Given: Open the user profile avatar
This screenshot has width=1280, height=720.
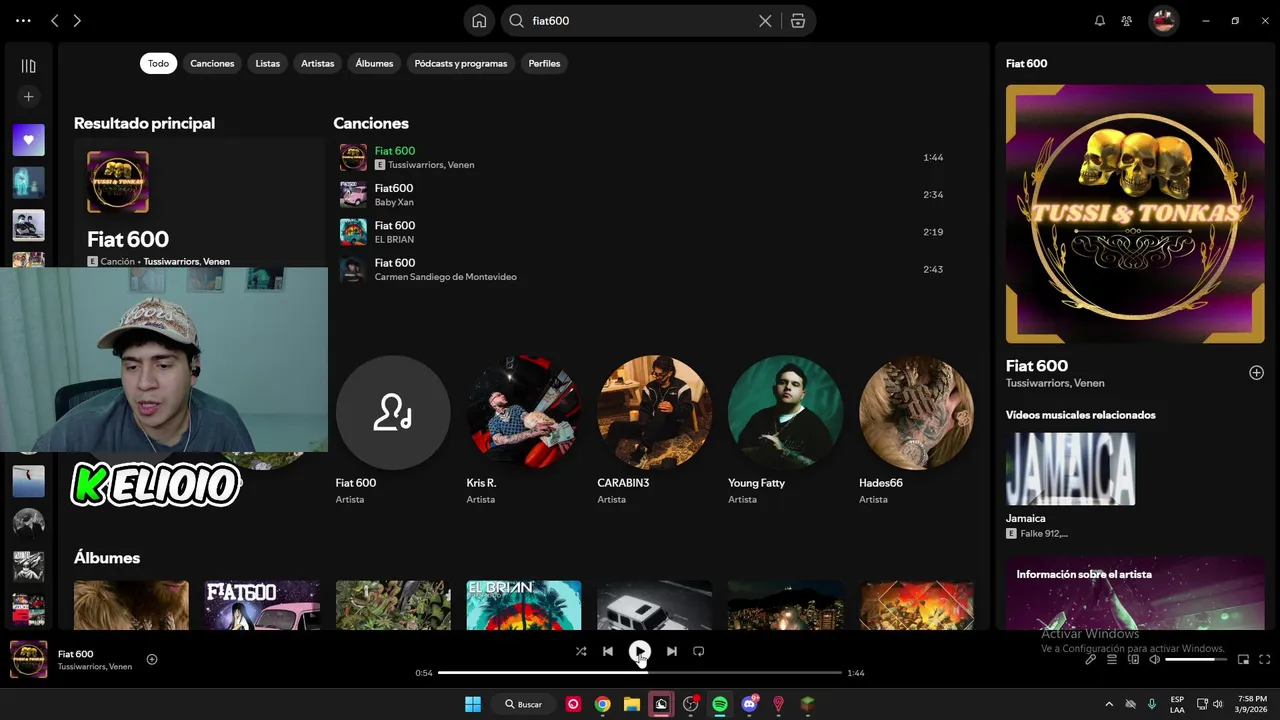Looking at the screenshot, I should 1163,20.
